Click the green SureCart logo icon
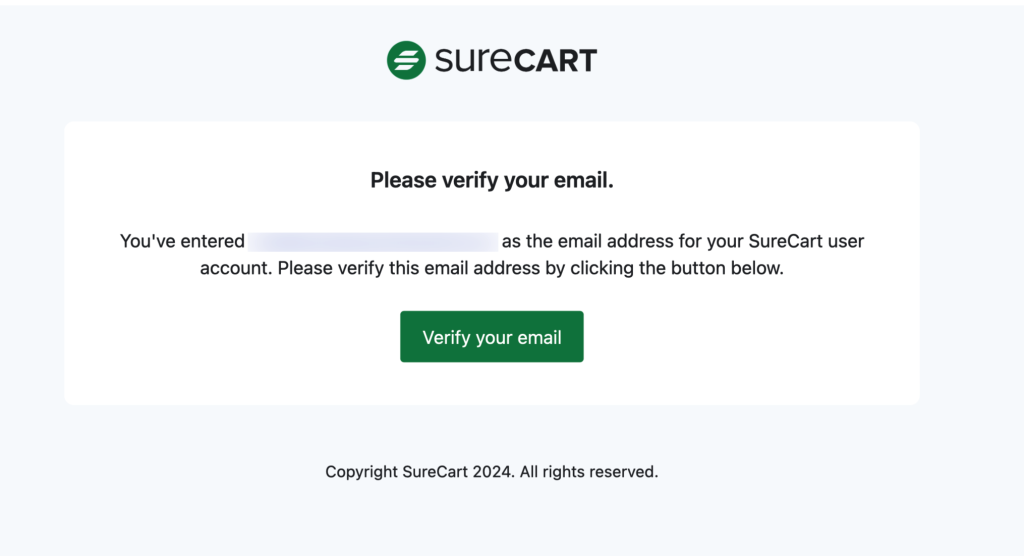The width and height of the screenshot is (1024, 556). tap(406, 60)
